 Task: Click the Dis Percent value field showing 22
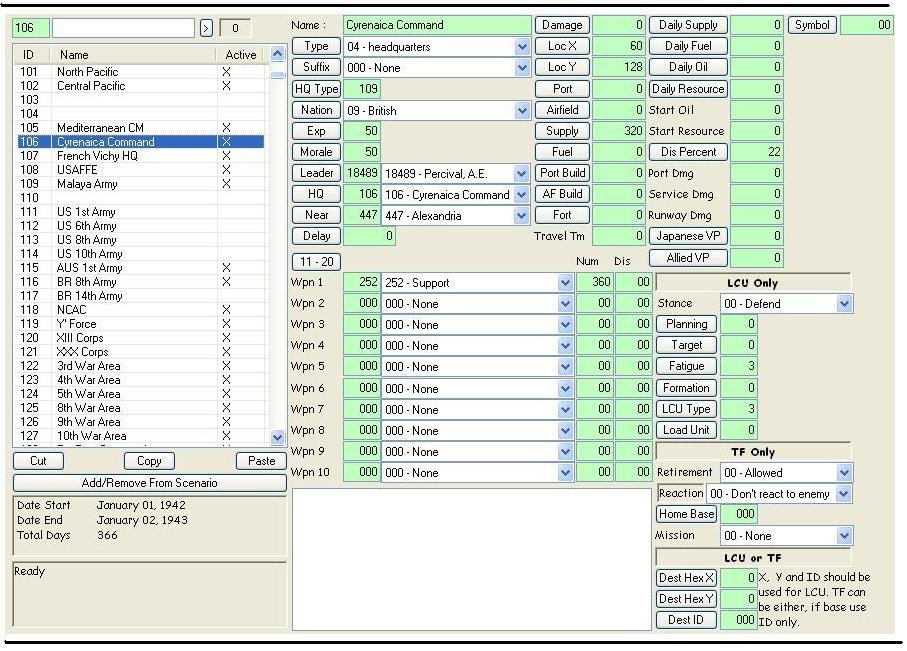757,152
